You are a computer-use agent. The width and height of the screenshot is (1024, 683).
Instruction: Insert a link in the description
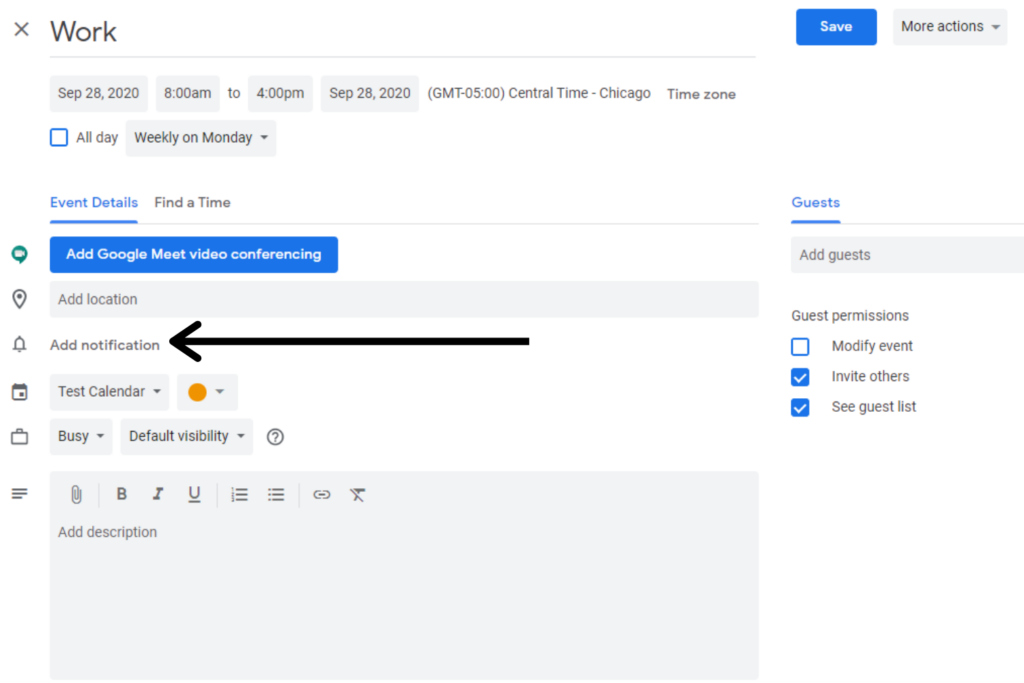(x=321, y=495)
